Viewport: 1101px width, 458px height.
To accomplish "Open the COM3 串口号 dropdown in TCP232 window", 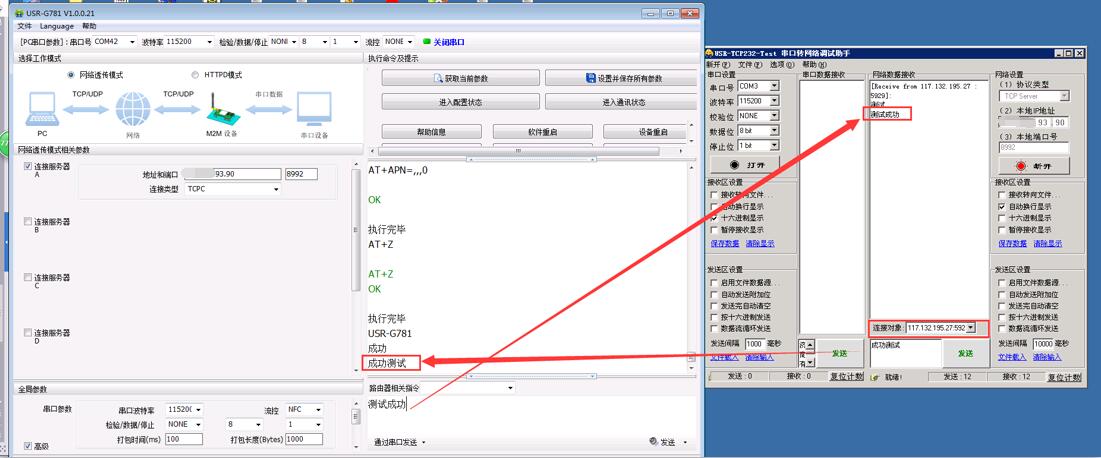I will pos(774,86).
